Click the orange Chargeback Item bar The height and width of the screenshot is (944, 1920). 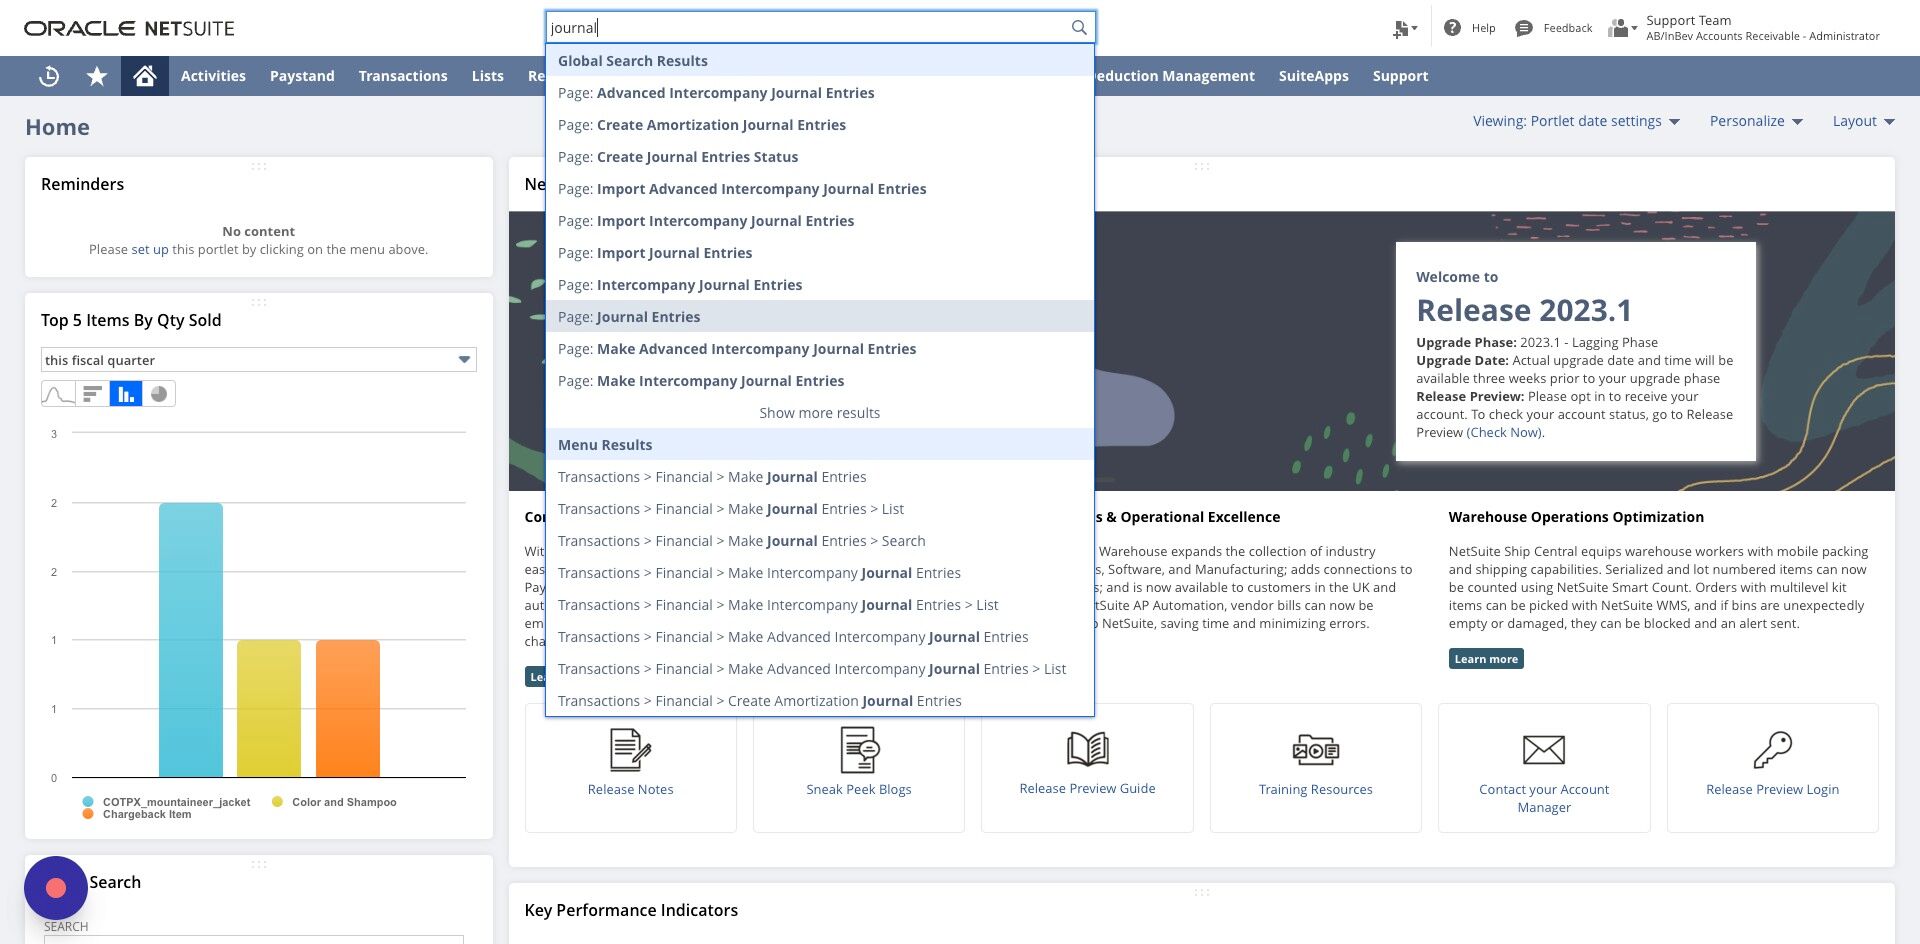(x=348, y=708)
